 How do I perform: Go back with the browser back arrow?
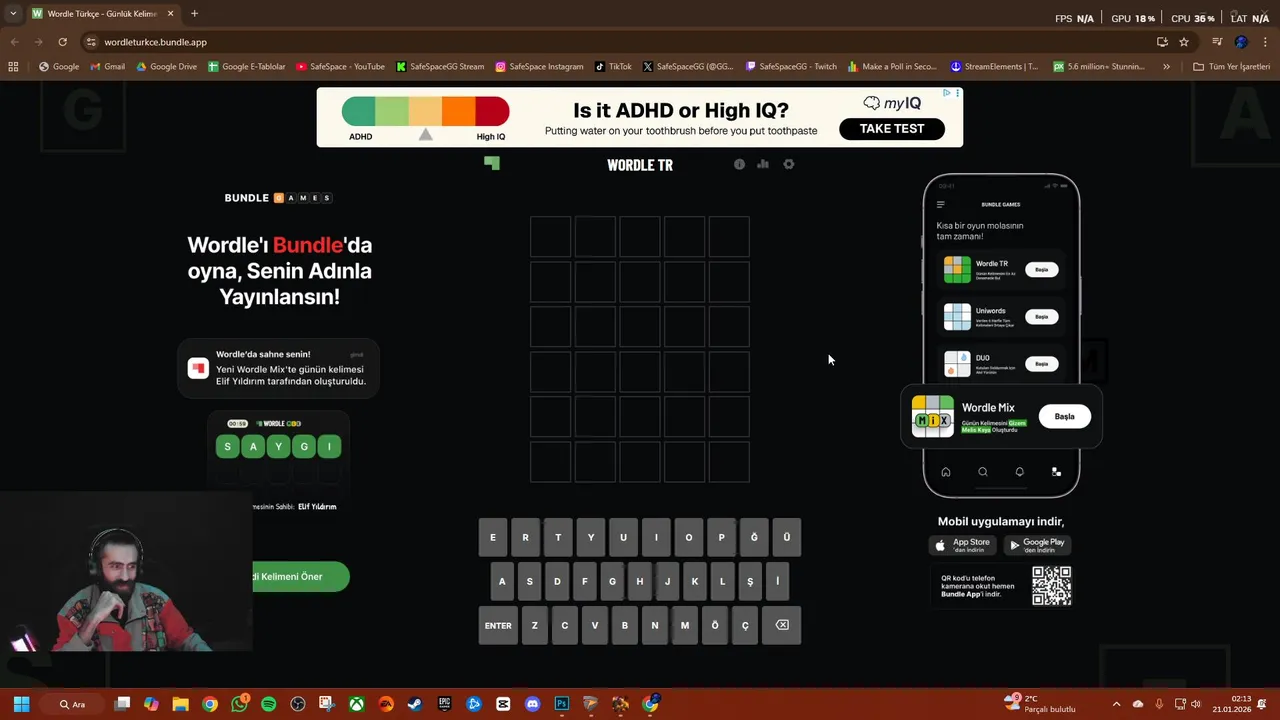point(14,42)
